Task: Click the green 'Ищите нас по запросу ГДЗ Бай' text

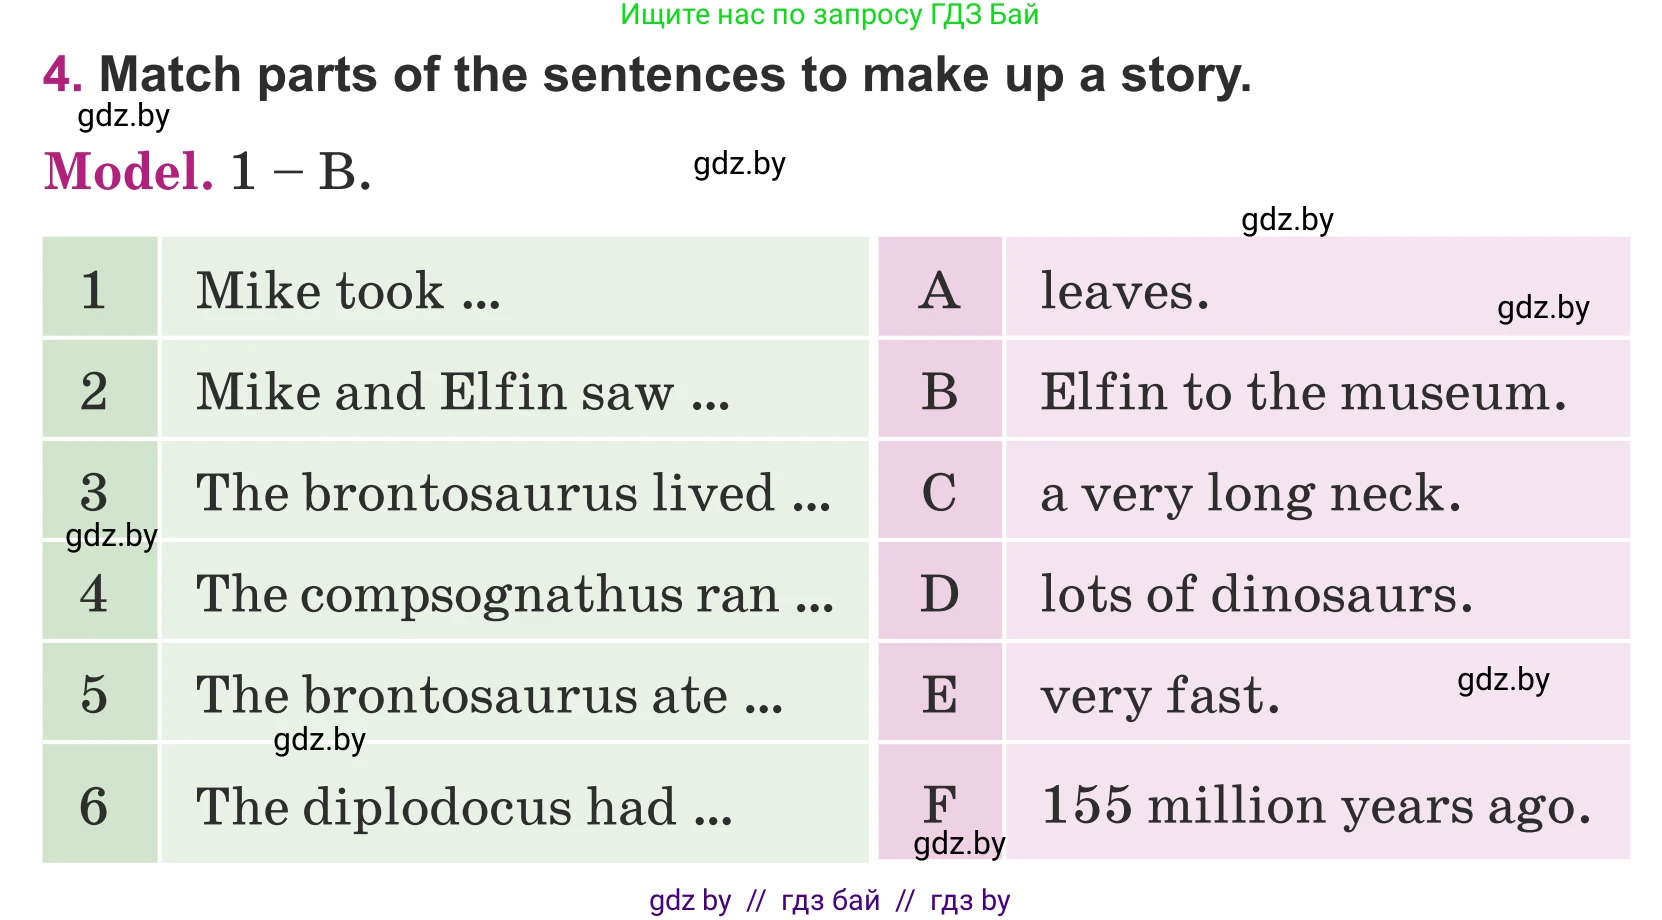Action: (829, 15)
